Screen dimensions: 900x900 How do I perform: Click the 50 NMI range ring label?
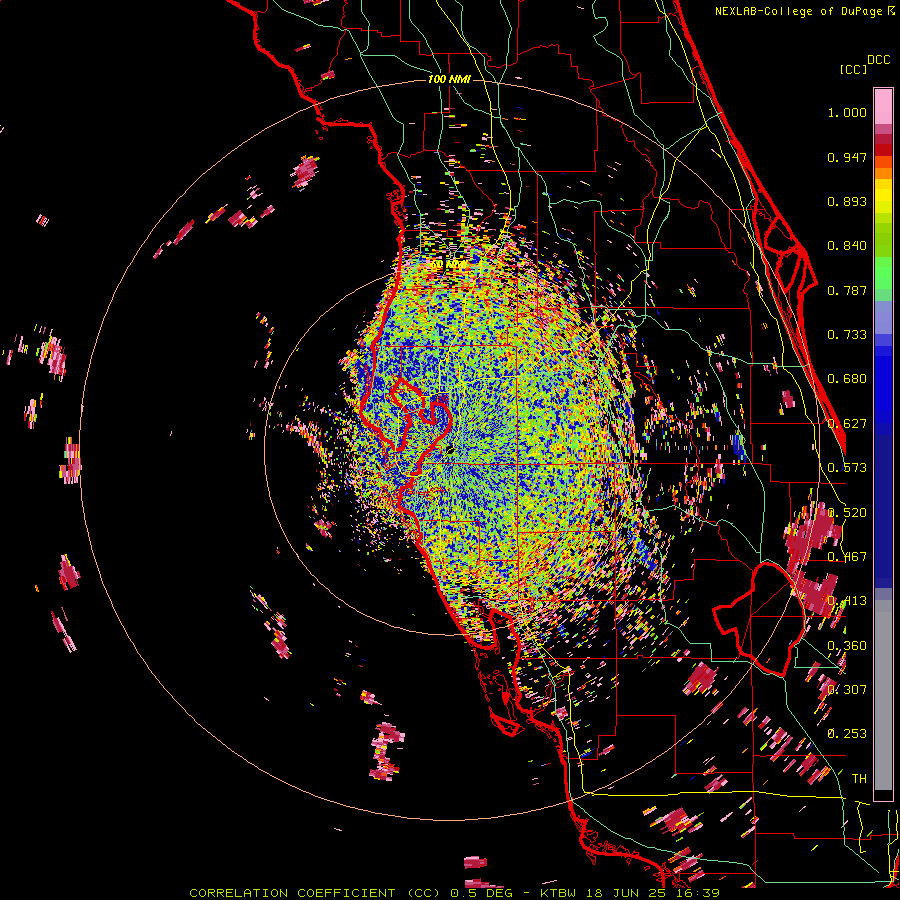[x=449, y=265]
